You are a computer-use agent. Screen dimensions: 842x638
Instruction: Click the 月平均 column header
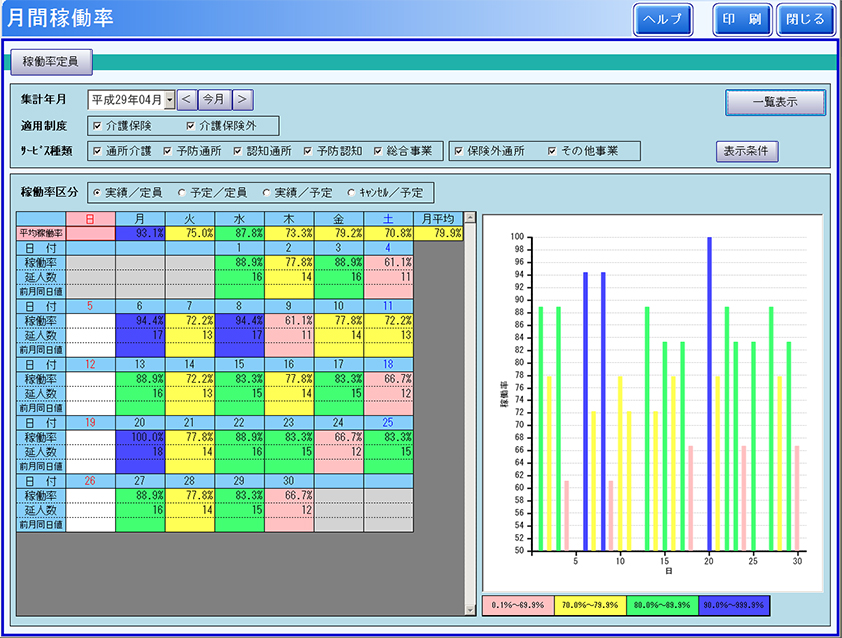(x=438, y=219)
